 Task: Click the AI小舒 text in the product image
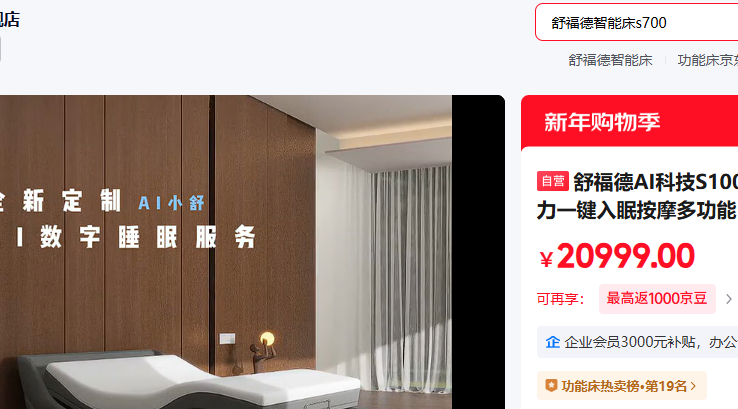[x=171, y=203]
